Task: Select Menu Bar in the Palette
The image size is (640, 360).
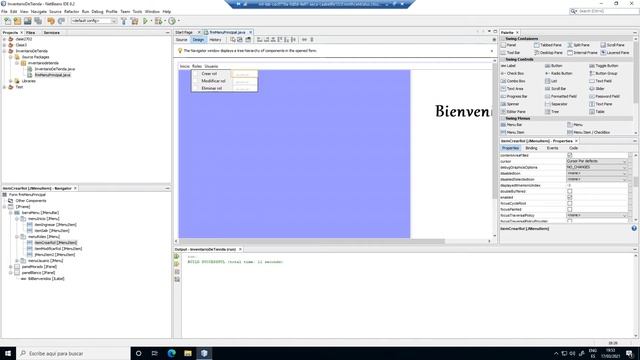Action: pyautogui.click(x=511, y=125)
